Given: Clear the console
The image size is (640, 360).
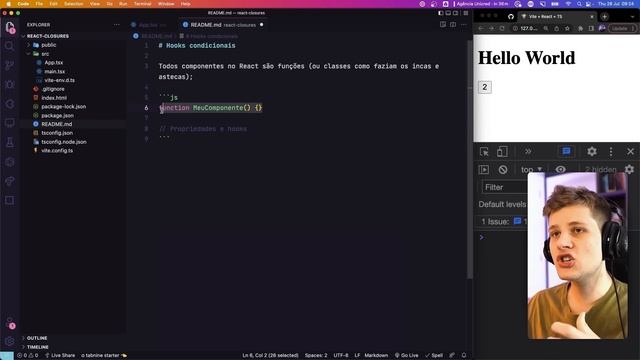Looking at the screenshot, I should coord(503,169).
